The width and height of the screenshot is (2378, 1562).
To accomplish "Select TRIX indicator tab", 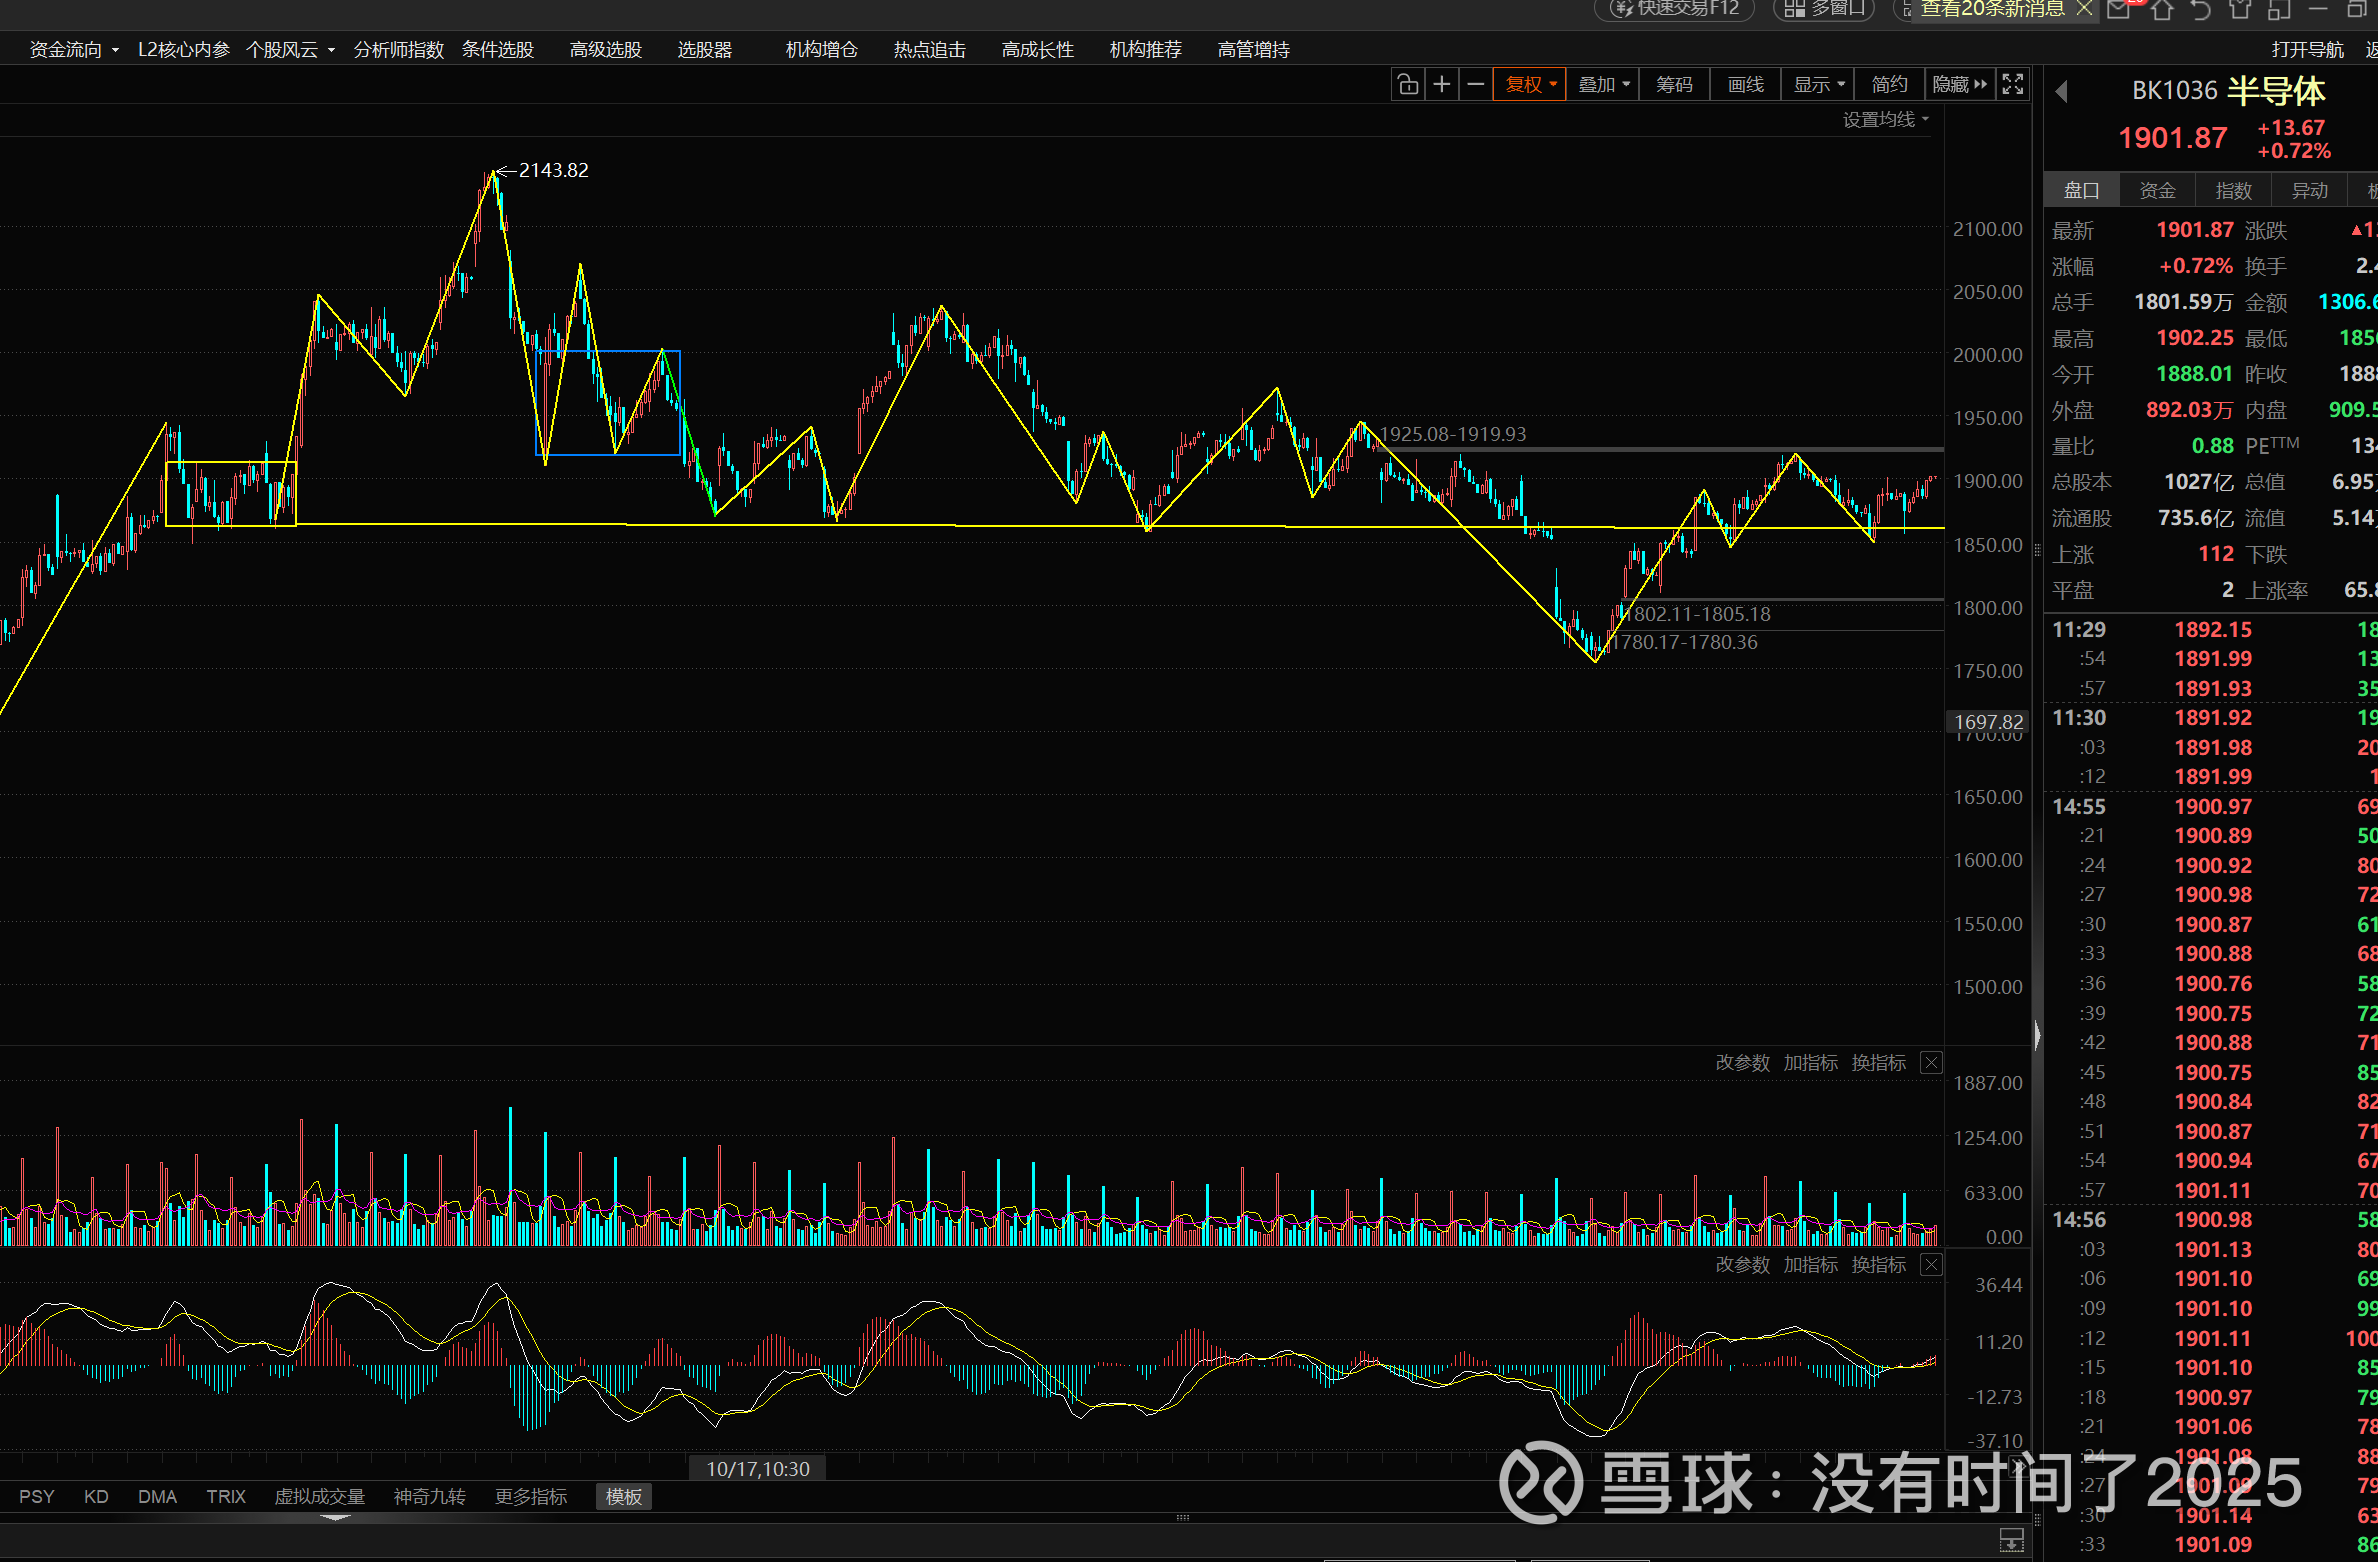I will [225, 1497].
